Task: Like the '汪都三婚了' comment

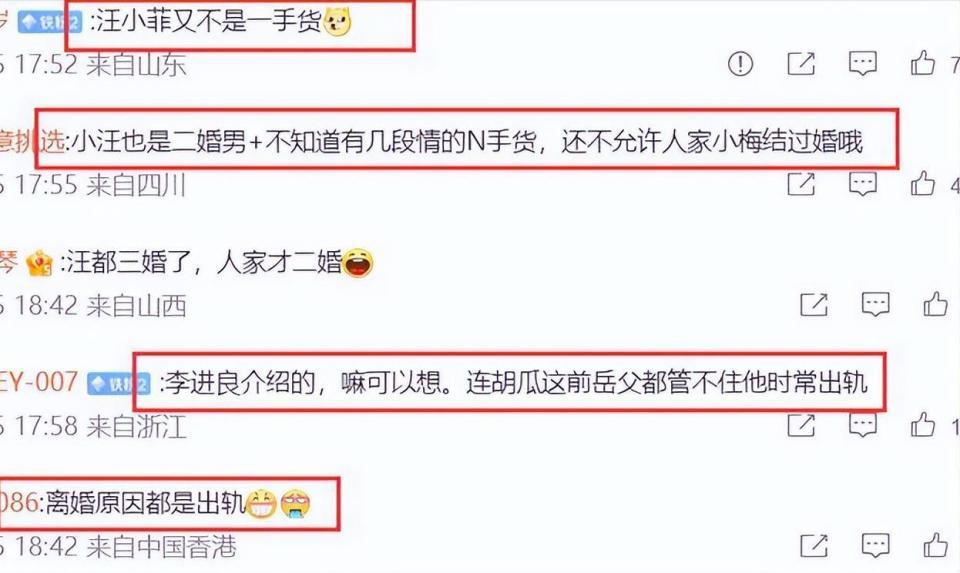Action: click(935, 304)
